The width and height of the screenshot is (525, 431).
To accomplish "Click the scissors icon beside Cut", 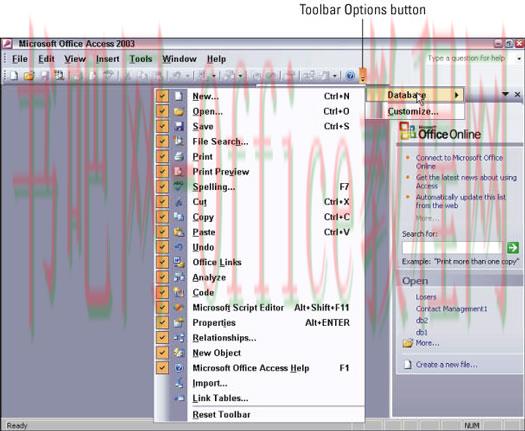I will point(179,202).
